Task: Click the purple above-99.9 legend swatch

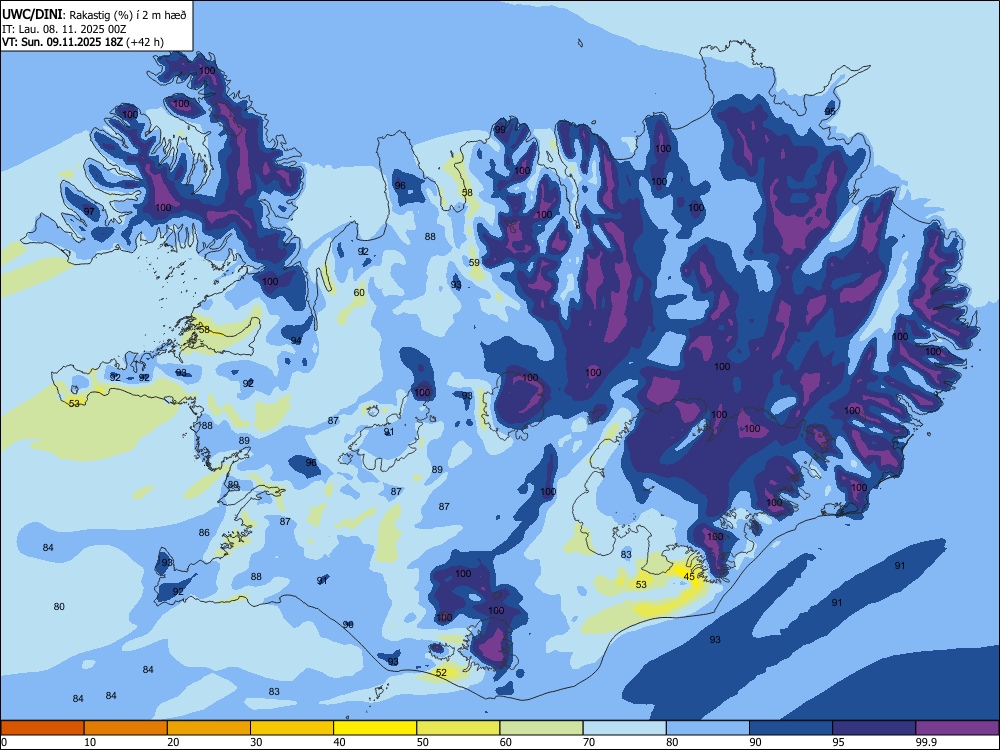Action: coord(957,728)
